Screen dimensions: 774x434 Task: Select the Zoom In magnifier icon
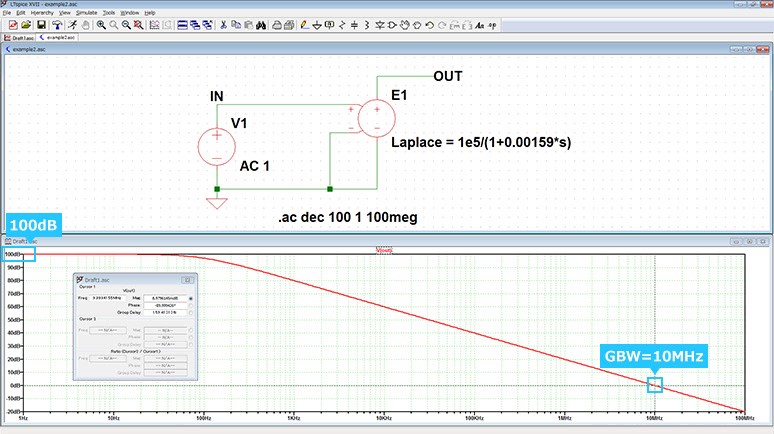[x=102, y=24]
